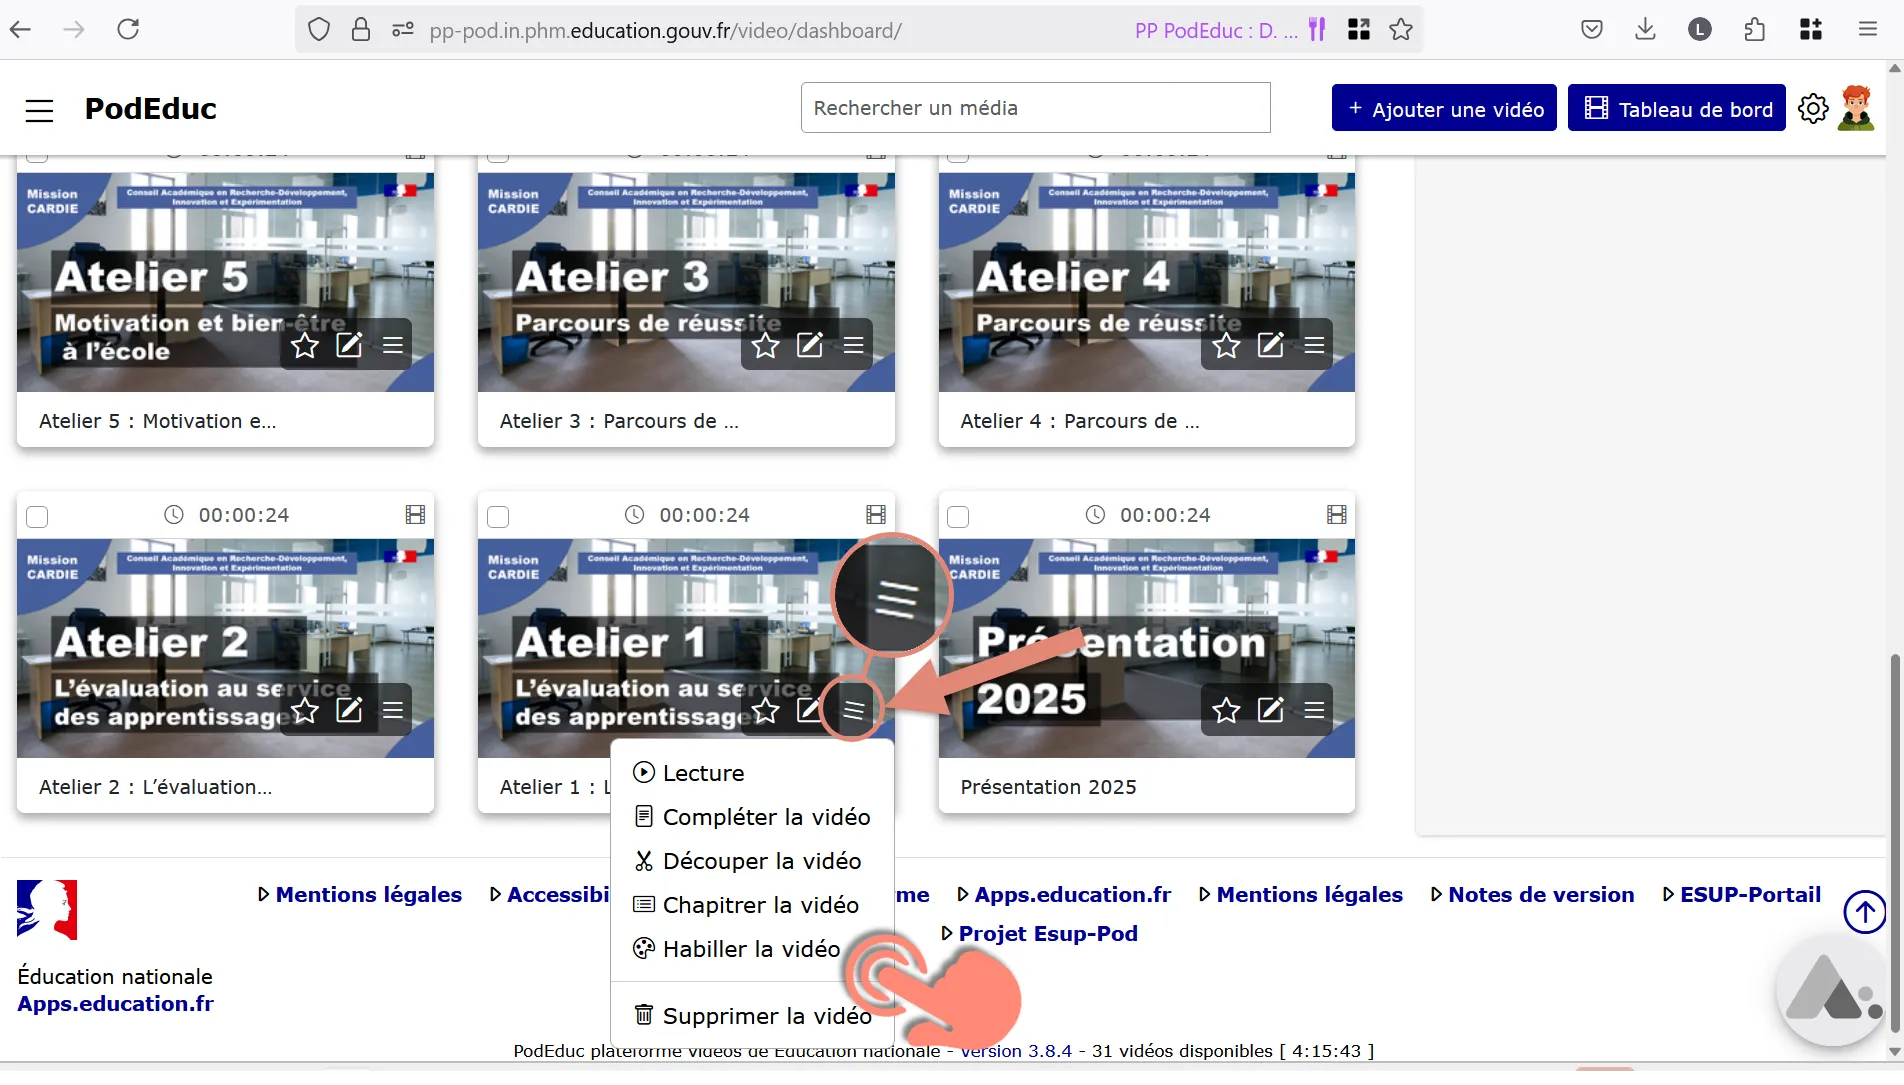Image resolution: width=1904 pixels, height=1085 pixels.
Task: Select the Présentation 2025 video checkbox
Action: (958, 517)
